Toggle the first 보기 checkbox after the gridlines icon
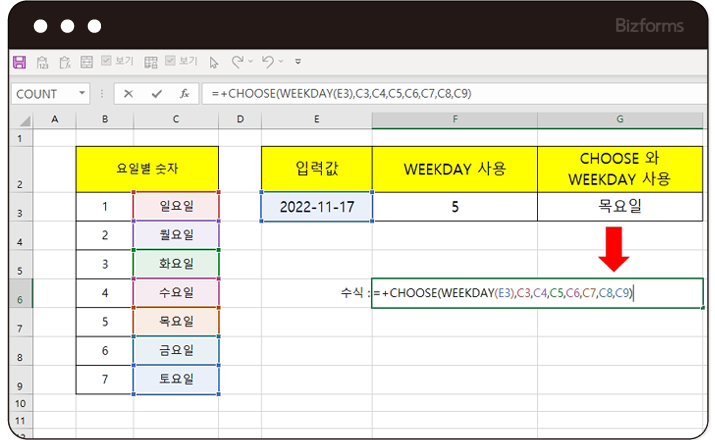Image resolution: width=715 pixels, height=440 pixels. pos(106,61)
